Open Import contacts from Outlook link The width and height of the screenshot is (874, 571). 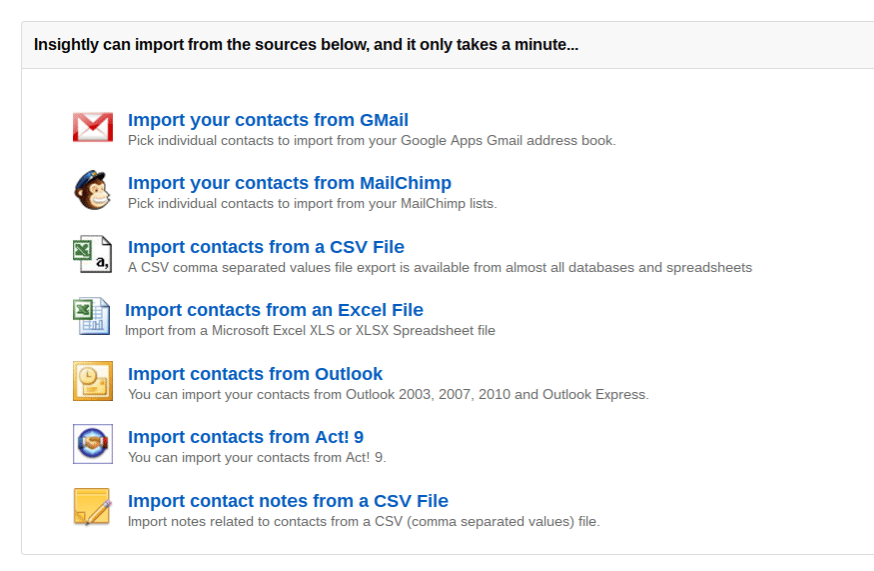[x=255, y=374]
